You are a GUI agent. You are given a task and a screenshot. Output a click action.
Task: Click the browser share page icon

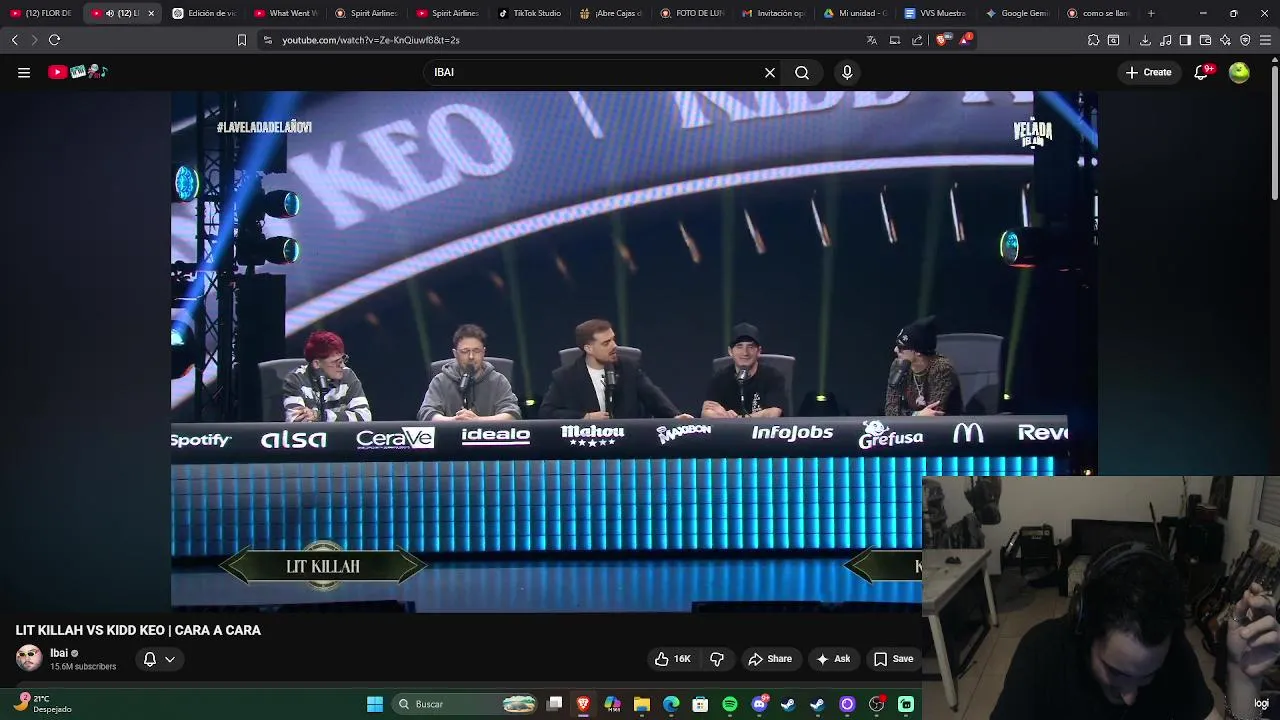point(917,40)
